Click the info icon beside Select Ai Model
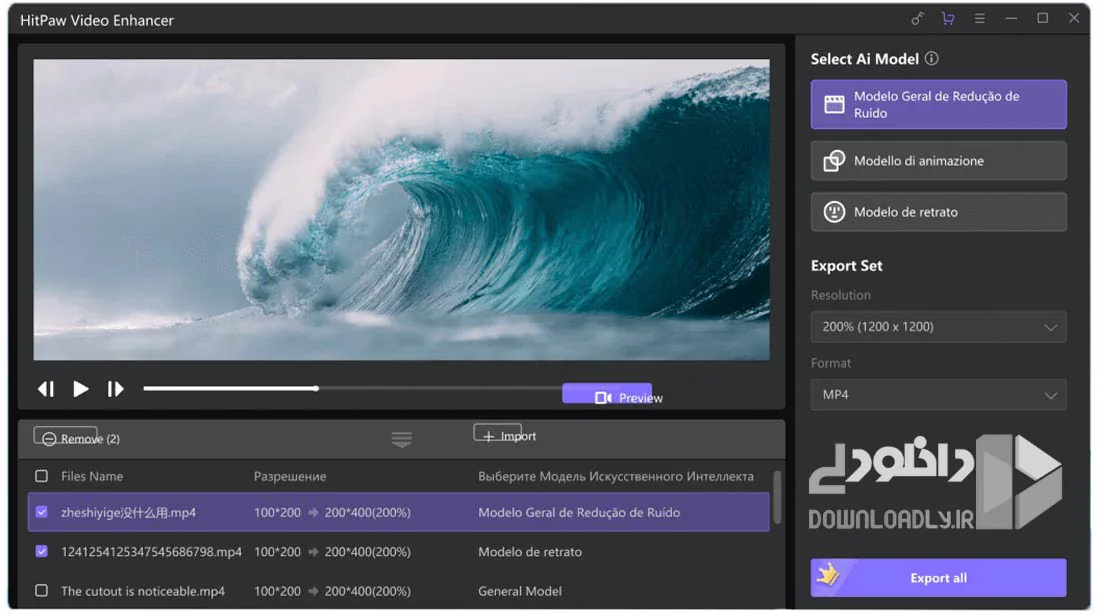 [931, 58]
